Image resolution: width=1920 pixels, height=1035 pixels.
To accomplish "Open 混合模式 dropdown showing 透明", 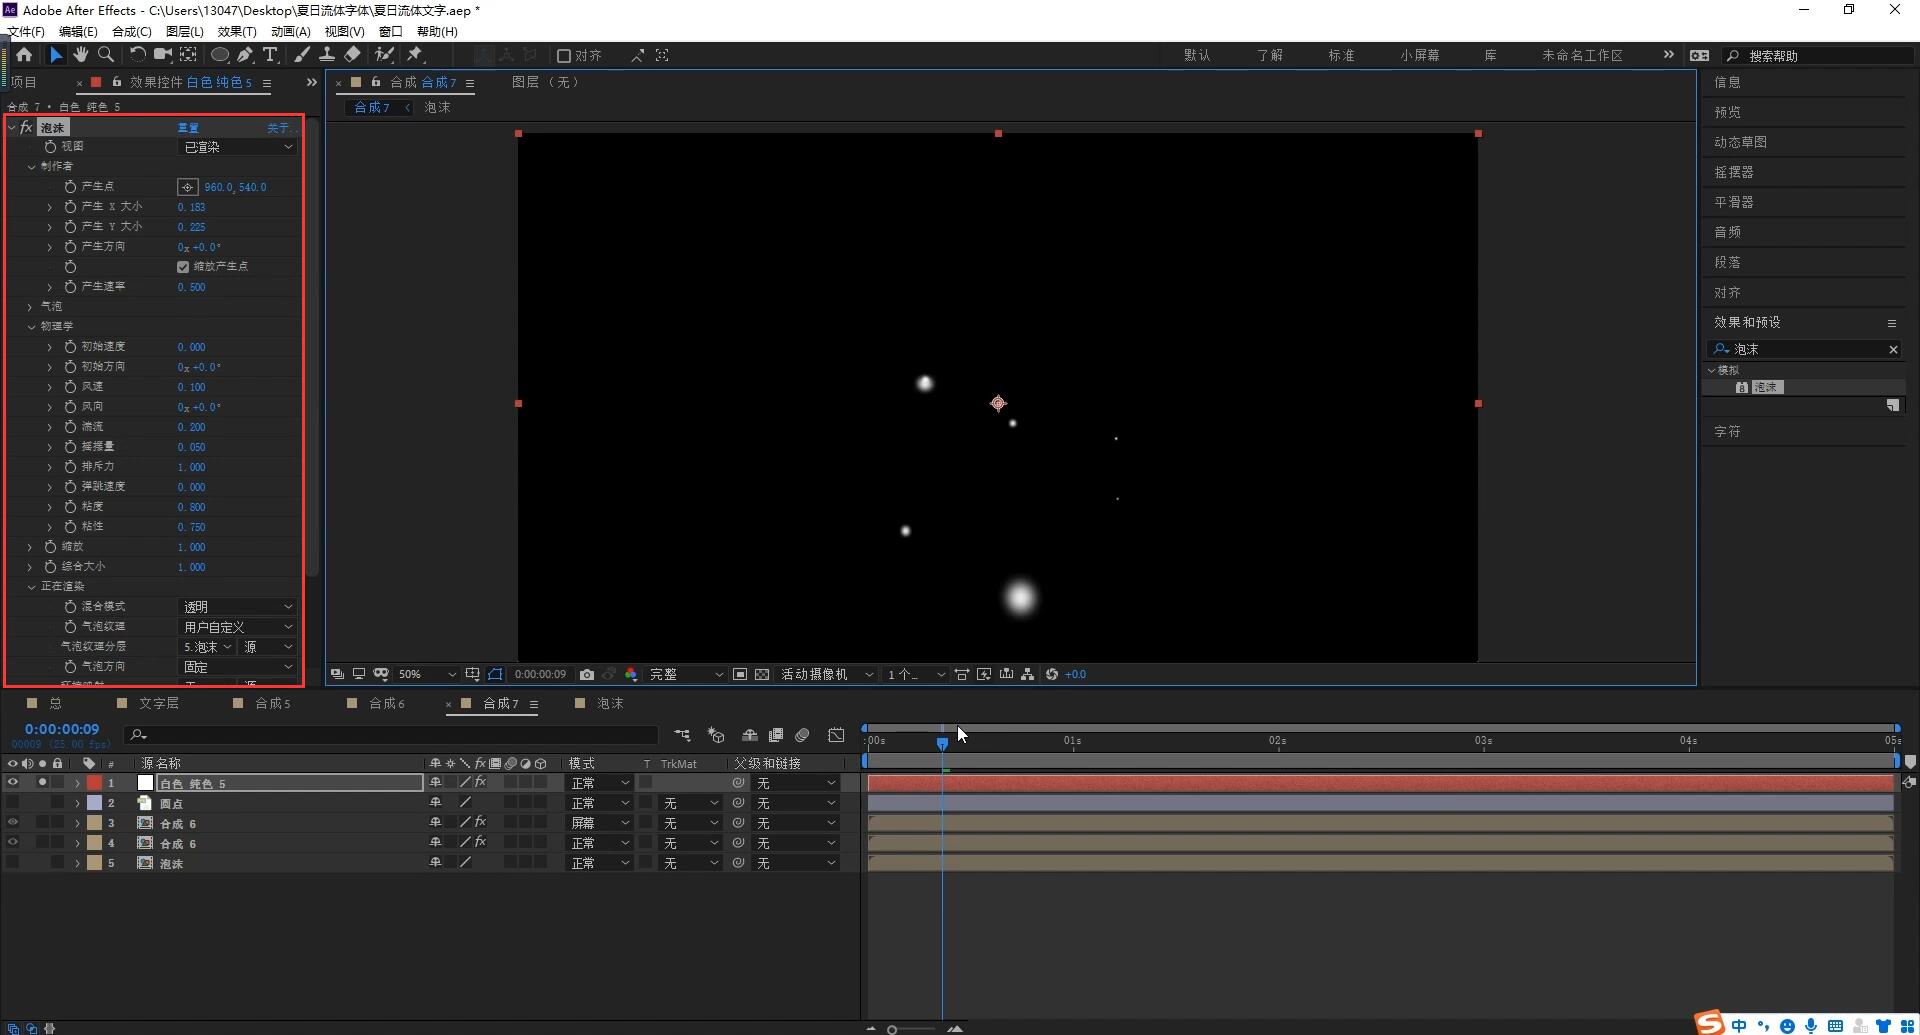I will [x=237, y=607].
